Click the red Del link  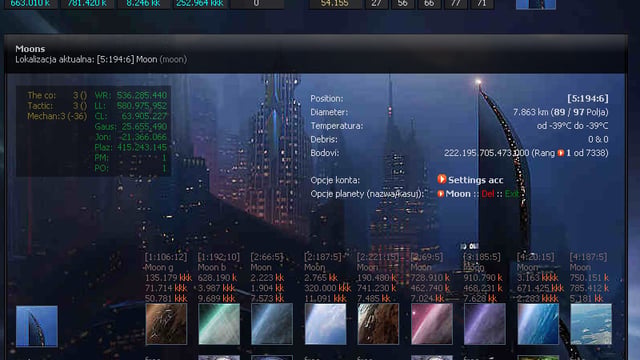point(488,194)
